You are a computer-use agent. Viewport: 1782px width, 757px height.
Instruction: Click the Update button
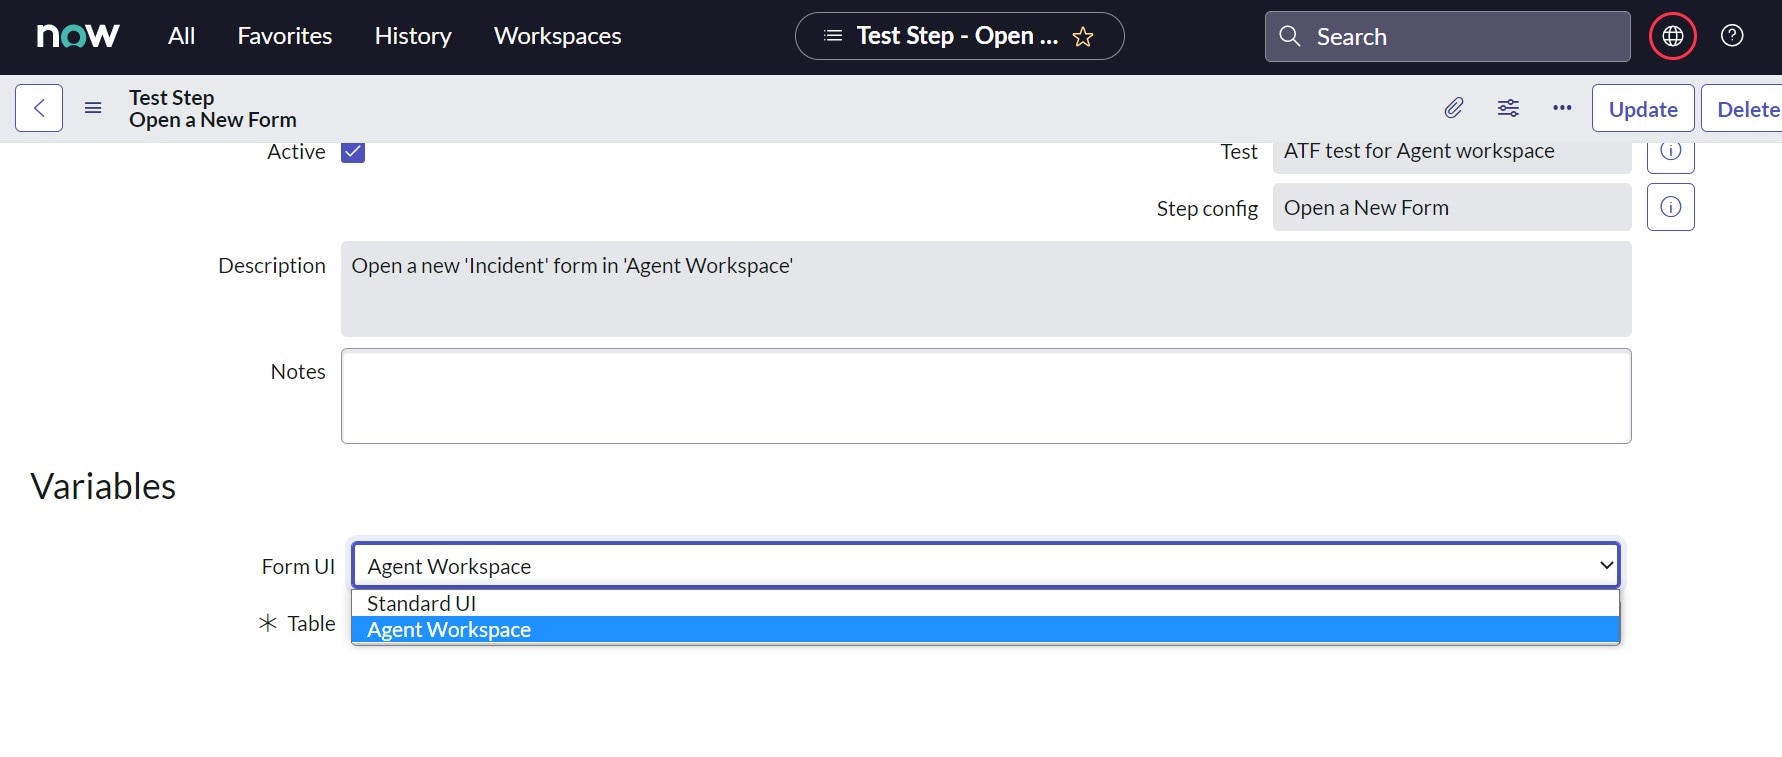tap(1641, 108)
